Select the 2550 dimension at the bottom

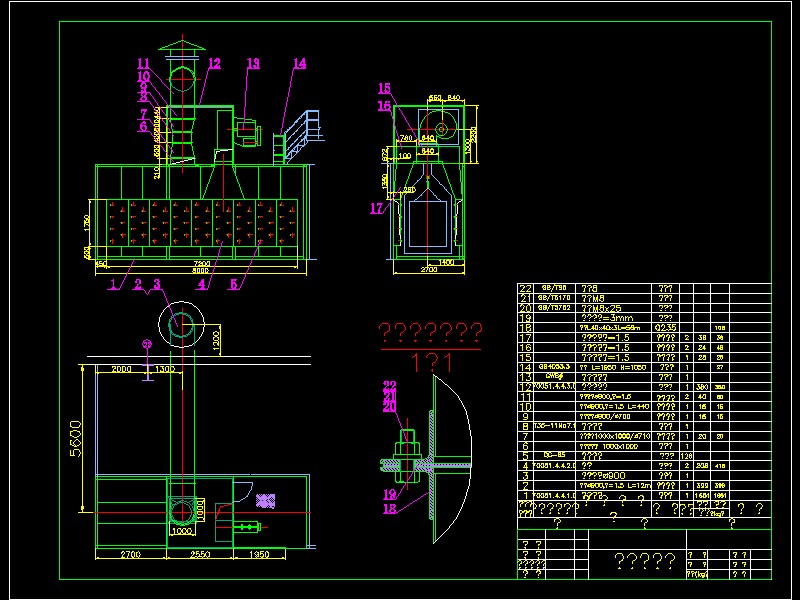(199, 554)
